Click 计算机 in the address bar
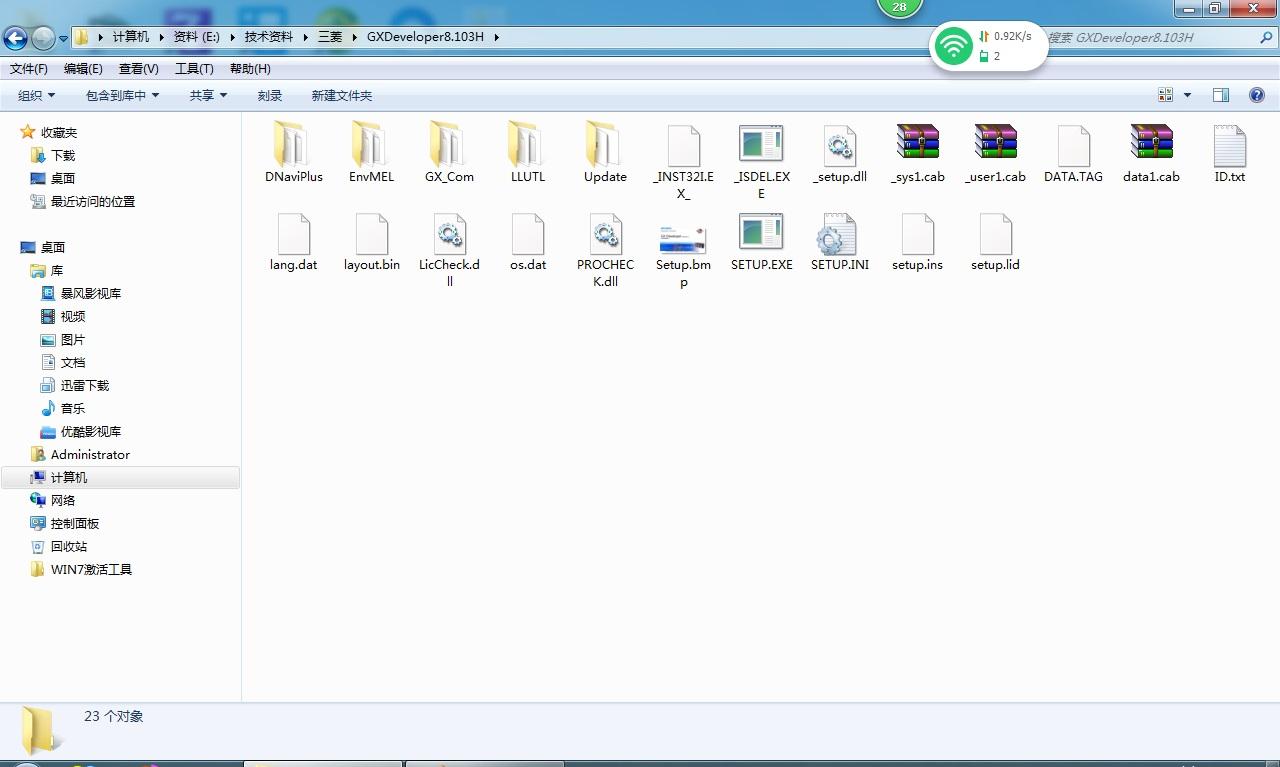This screenshot has width=1280, height=767. (x=130, y=37)
